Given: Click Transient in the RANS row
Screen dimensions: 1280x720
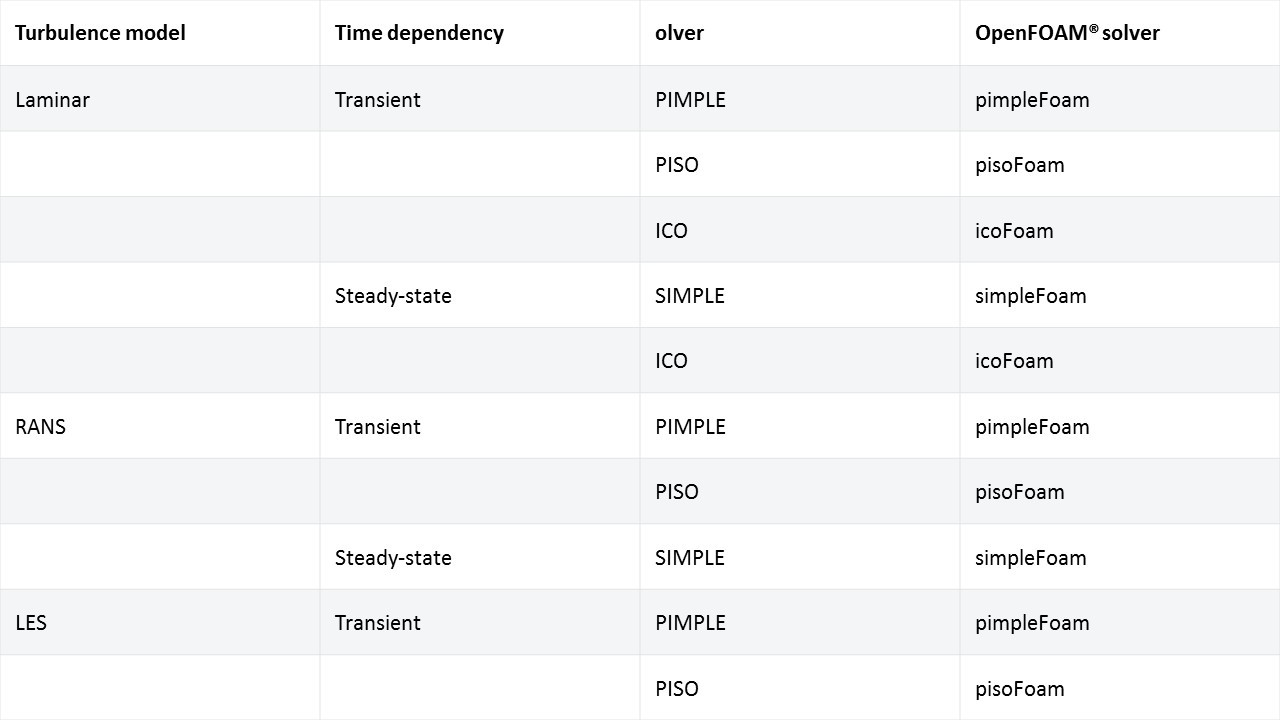Looking at the screenshot, I should coord(377,427).
